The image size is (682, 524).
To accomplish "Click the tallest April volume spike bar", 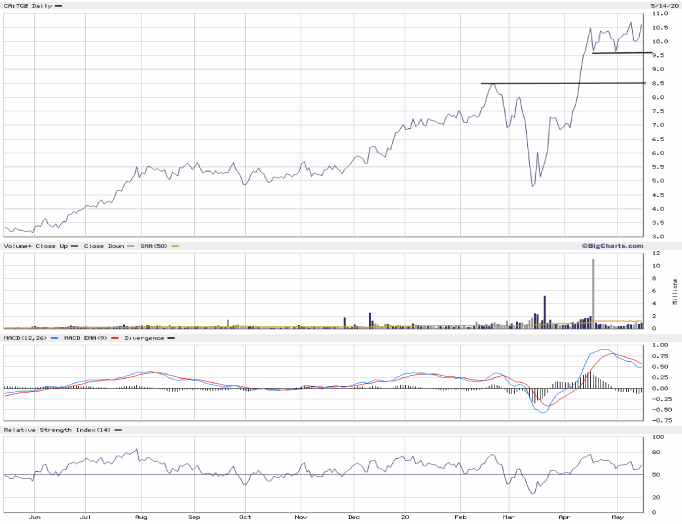I will tap(593, 292).
